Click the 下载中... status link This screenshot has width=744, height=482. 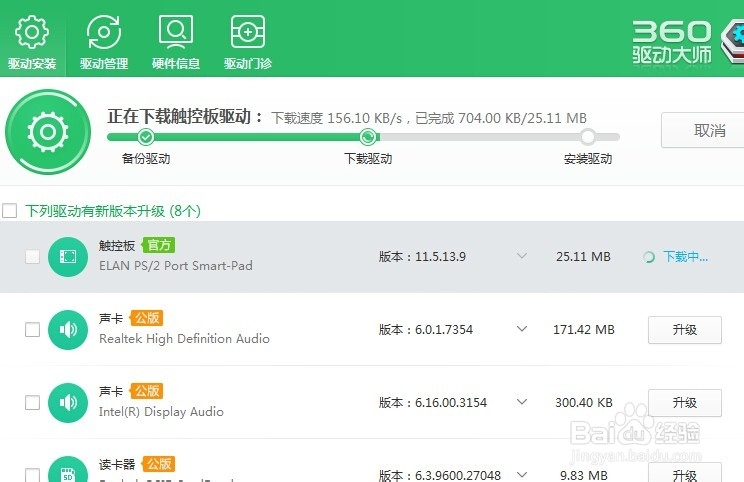(686, 257)
